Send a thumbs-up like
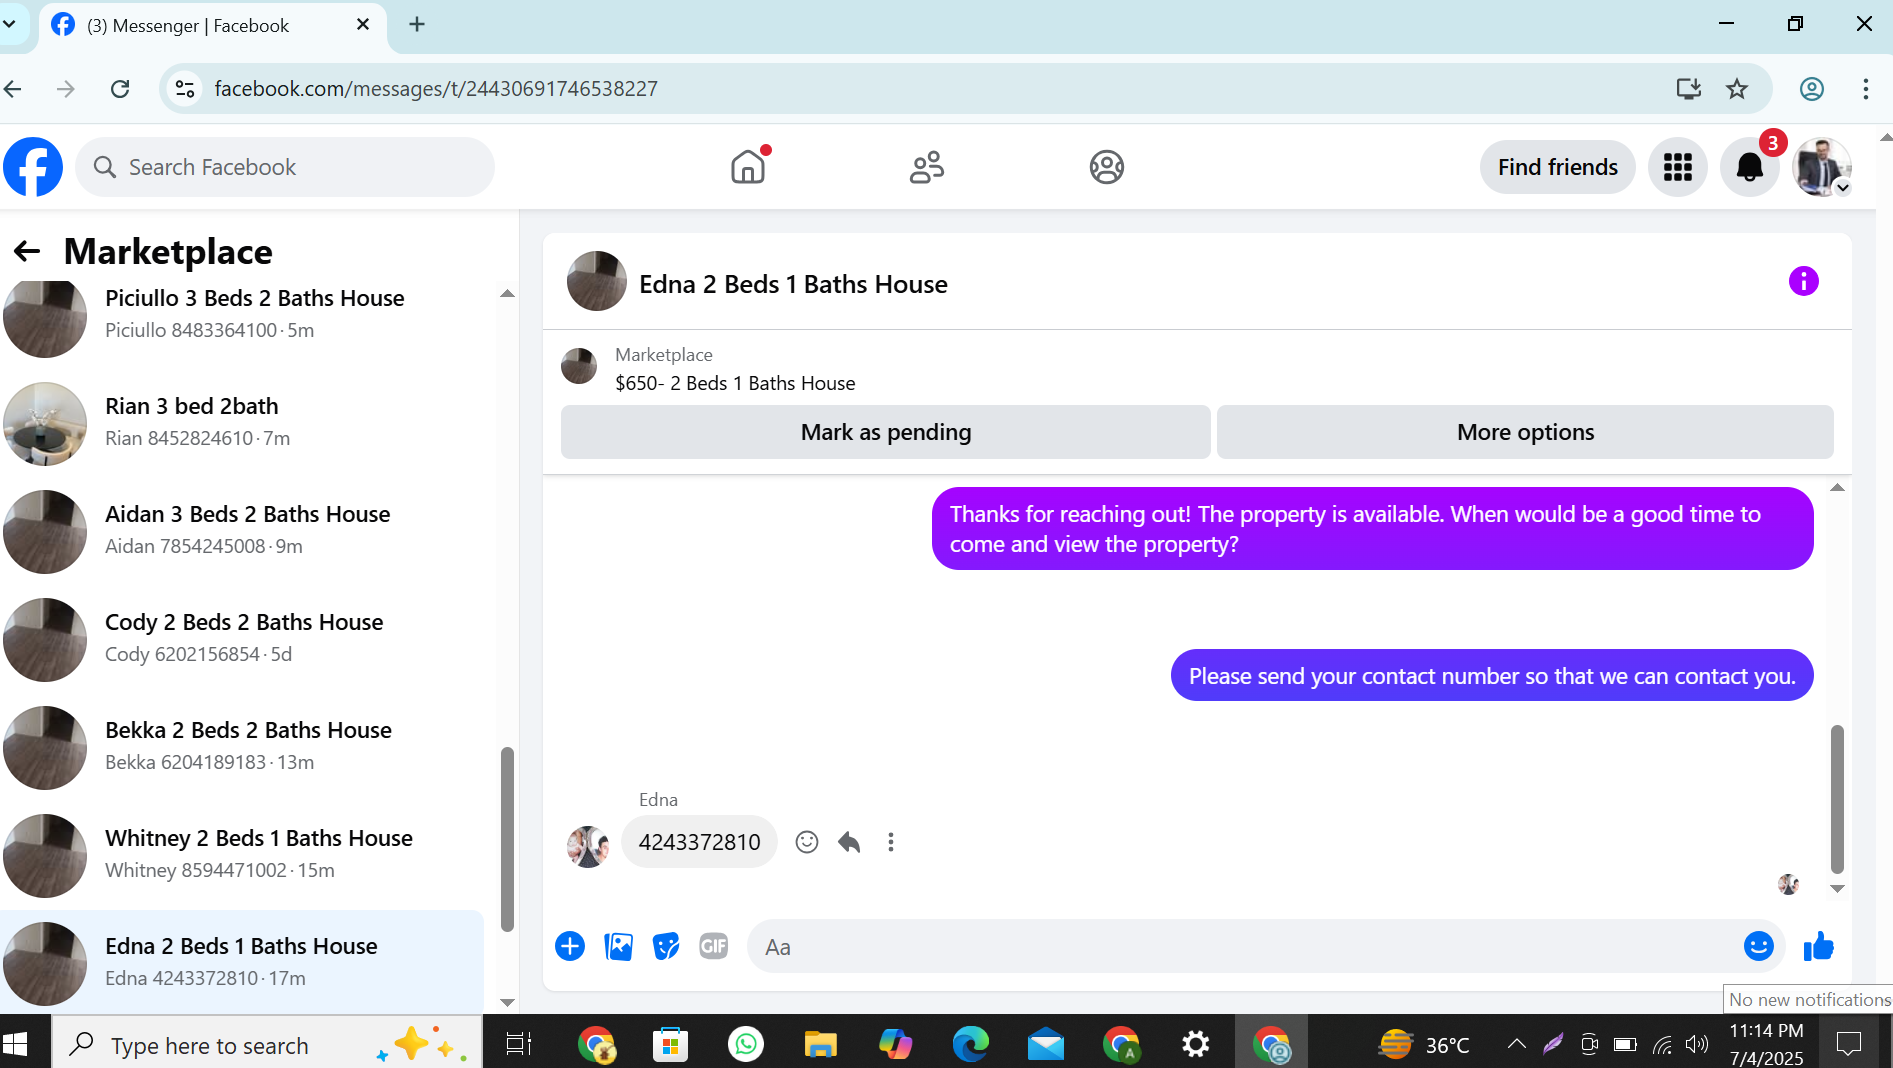The height and width of the screenshot is (1068, 1893). pyautogui.click(x=1819, y=946)
